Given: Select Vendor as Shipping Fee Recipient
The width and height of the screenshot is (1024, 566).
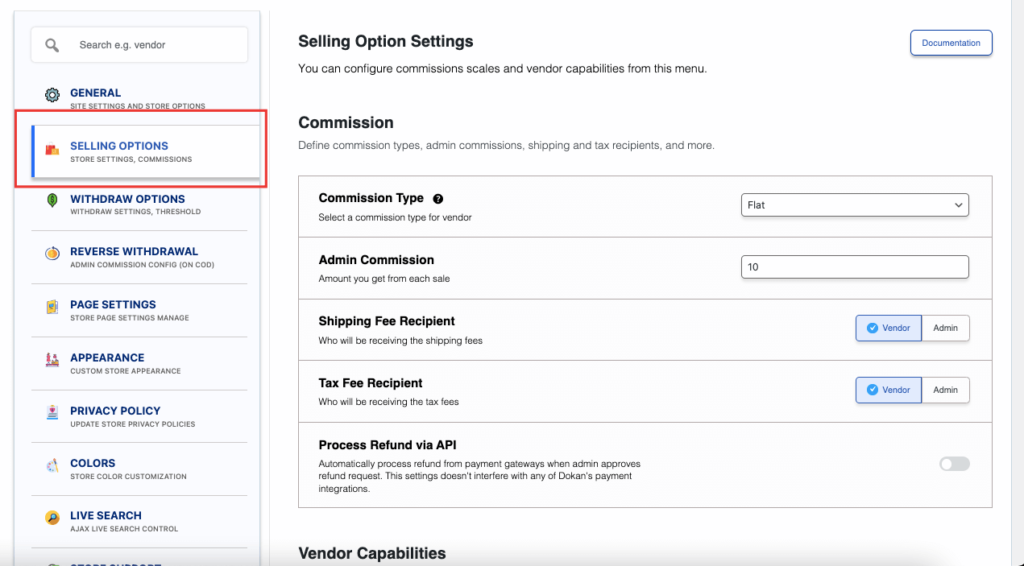Looking at the screenshot, I should click(x=888, y=328).
